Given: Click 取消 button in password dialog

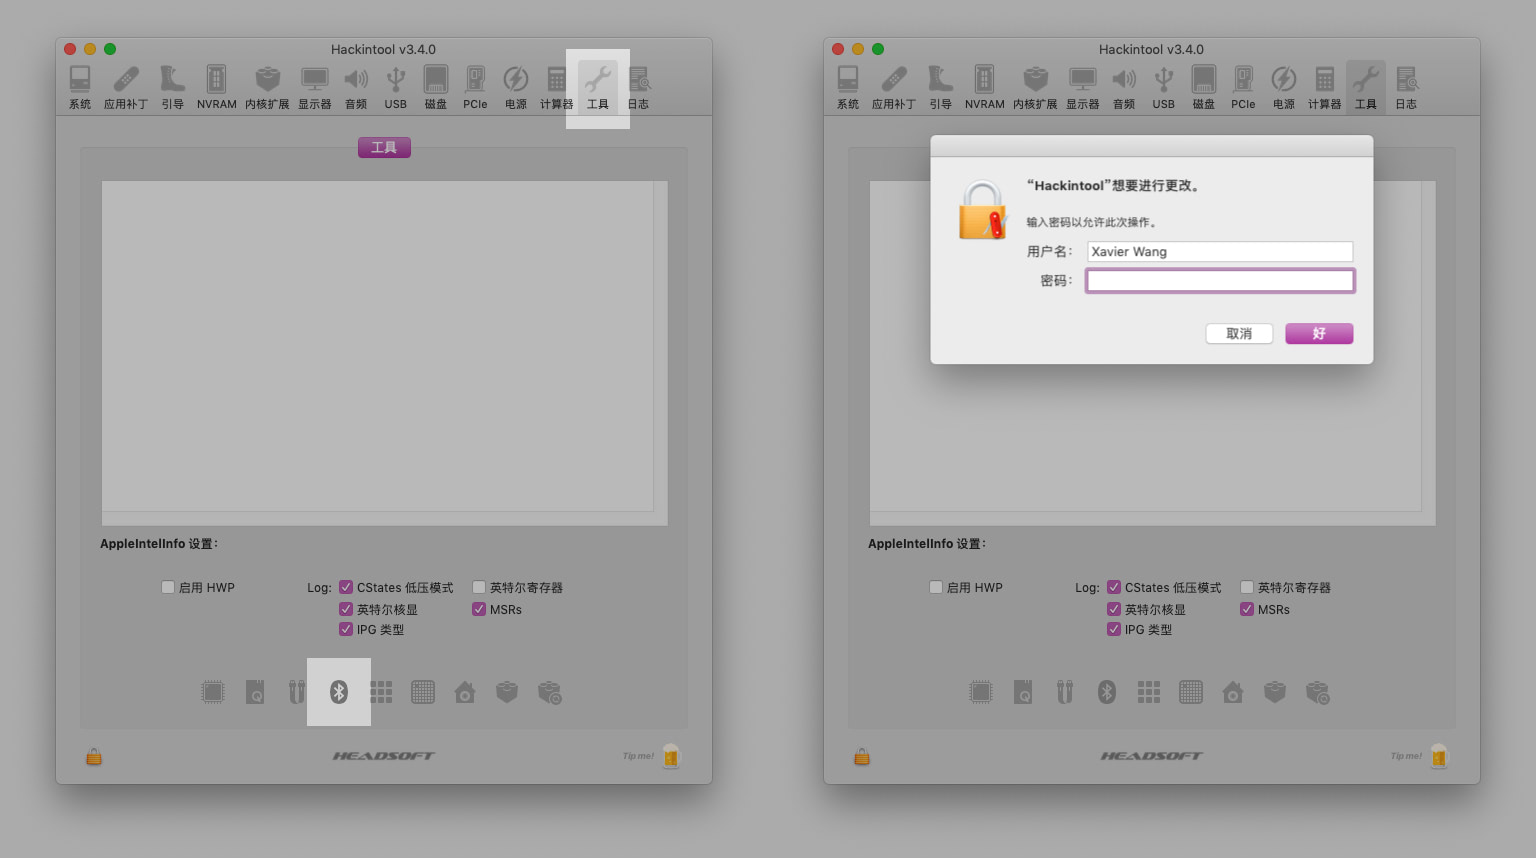Looking at the screenshot, I should 1239,333.
